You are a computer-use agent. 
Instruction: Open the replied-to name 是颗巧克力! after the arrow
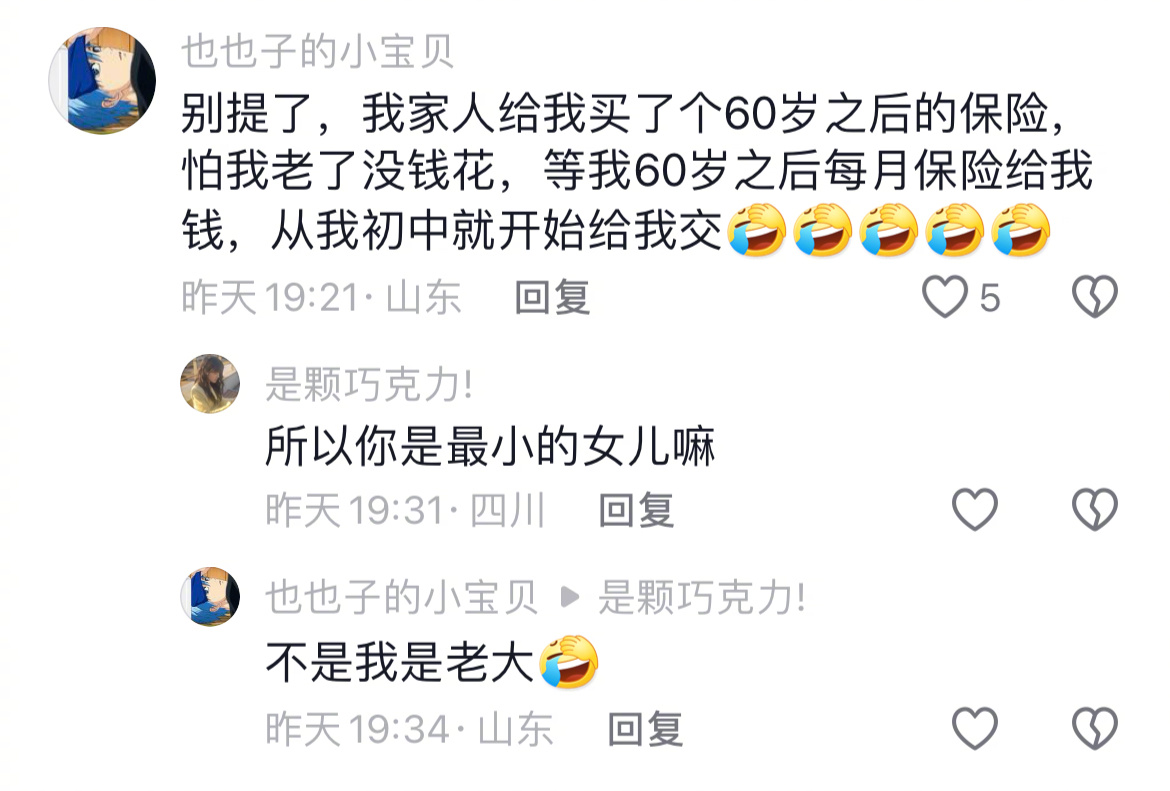pyautogui.click(x=702, y=597)
